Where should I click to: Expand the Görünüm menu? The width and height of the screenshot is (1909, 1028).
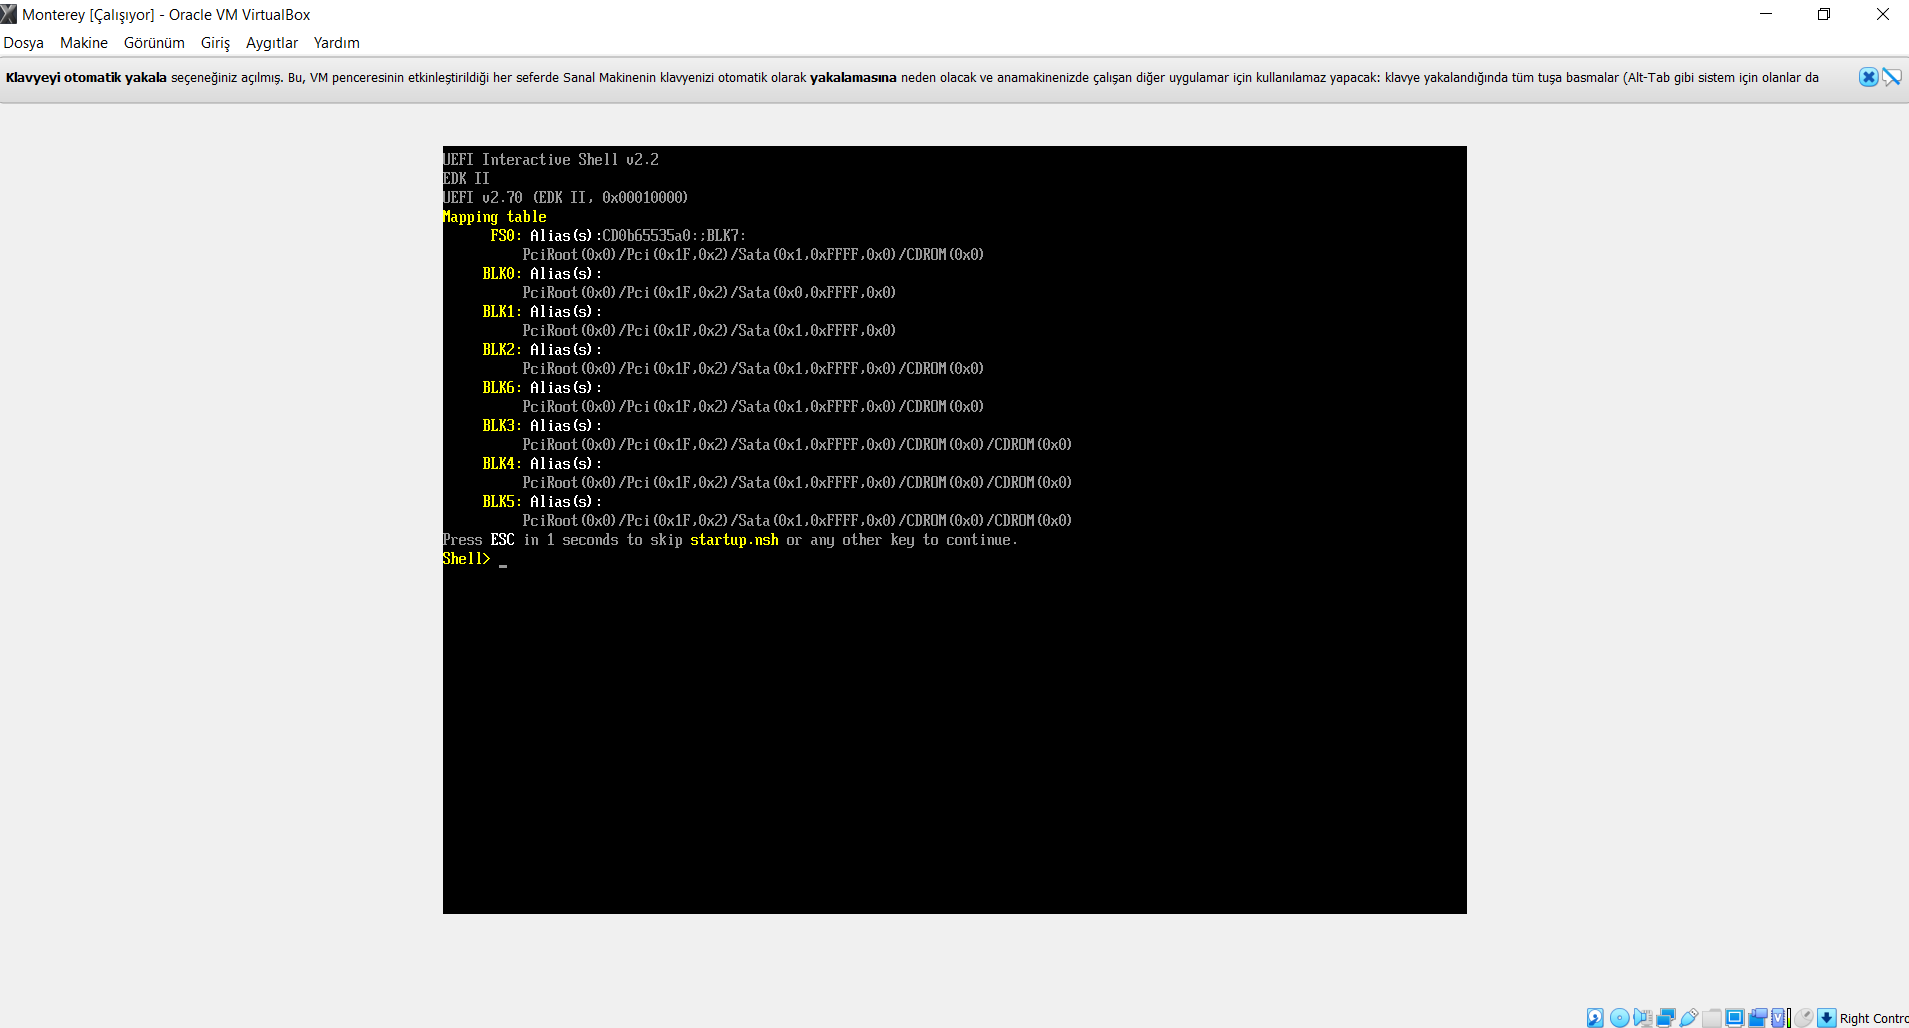click(154, 43)
